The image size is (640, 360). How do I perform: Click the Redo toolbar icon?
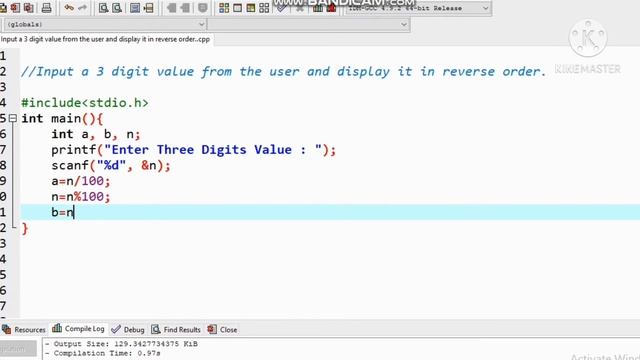[82, 8]
